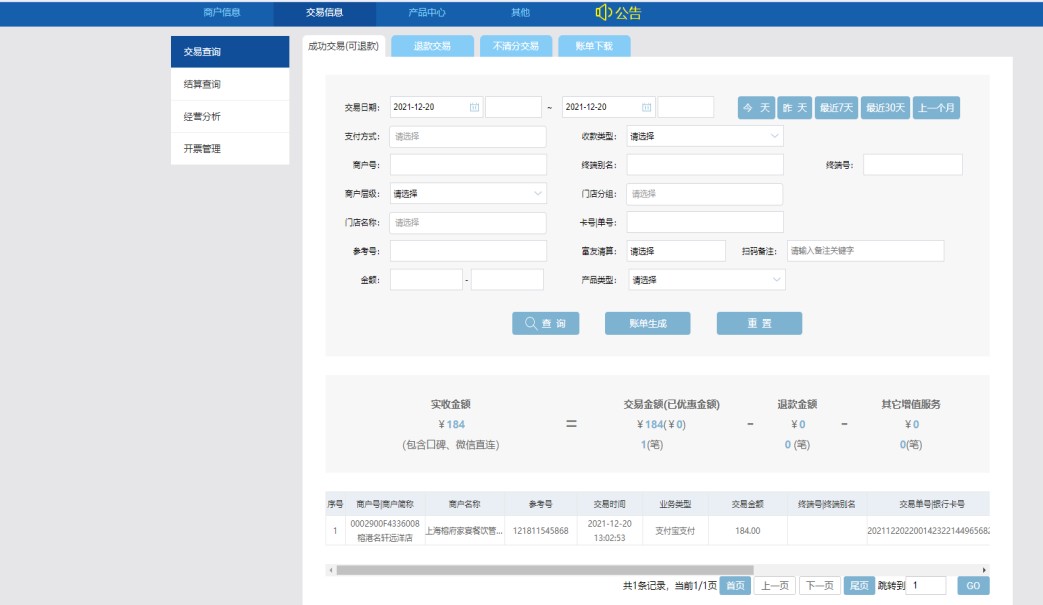
Task: Click the announcement speaker icon
Action: pos(602,13)
